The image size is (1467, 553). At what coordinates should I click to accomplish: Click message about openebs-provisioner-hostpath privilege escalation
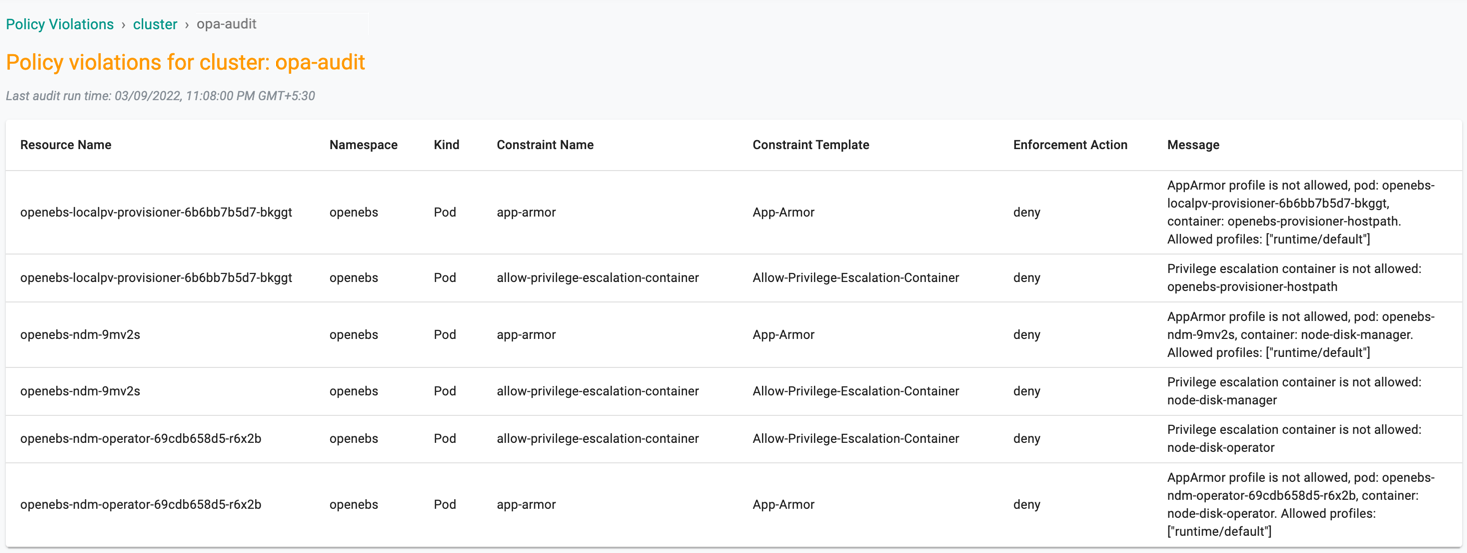(x=1294, y=278)
